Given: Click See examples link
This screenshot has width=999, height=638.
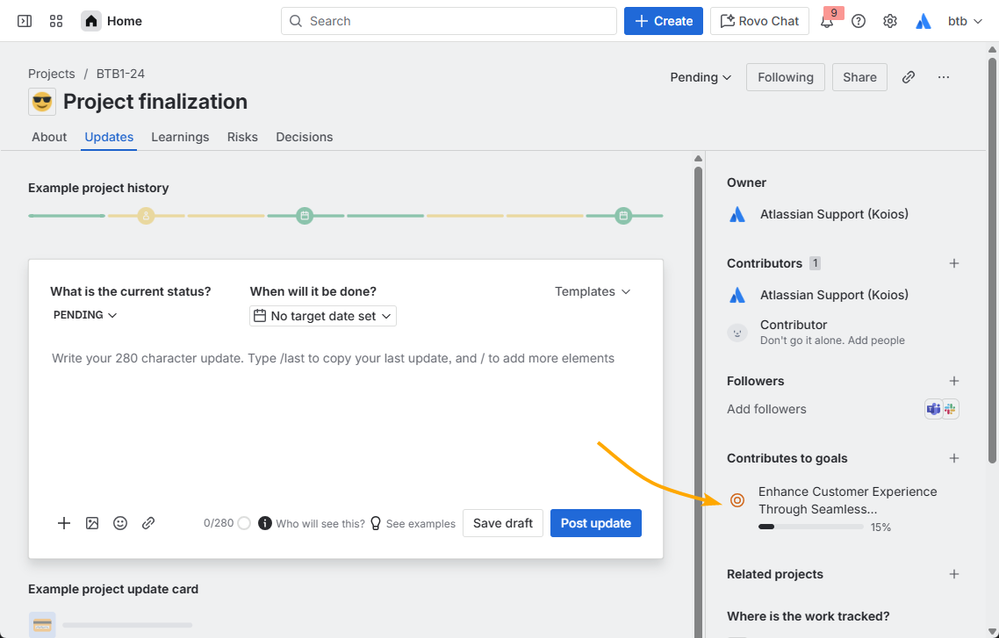Looking at the screenshot, I should (420, 524).
